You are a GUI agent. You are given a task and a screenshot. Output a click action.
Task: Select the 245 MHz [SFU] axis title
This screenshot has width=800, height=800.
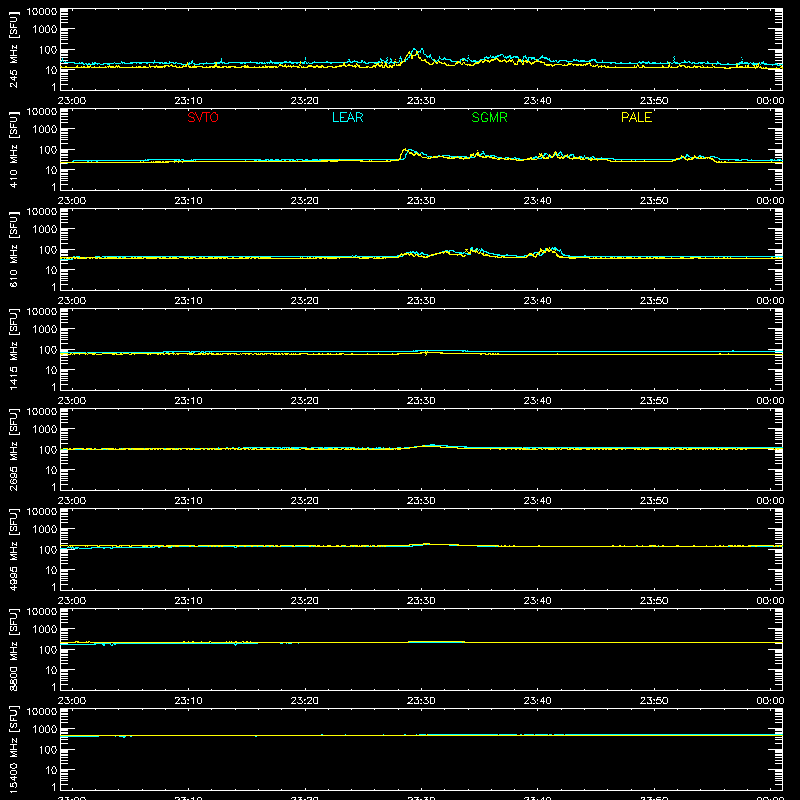pyautogui.click(x=13, y=49)
